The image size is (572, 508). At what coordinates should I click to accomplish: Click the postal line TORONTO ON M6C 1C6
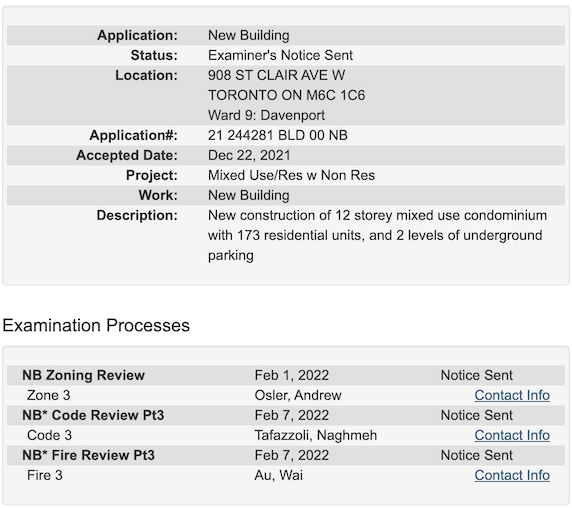(286, 96)
